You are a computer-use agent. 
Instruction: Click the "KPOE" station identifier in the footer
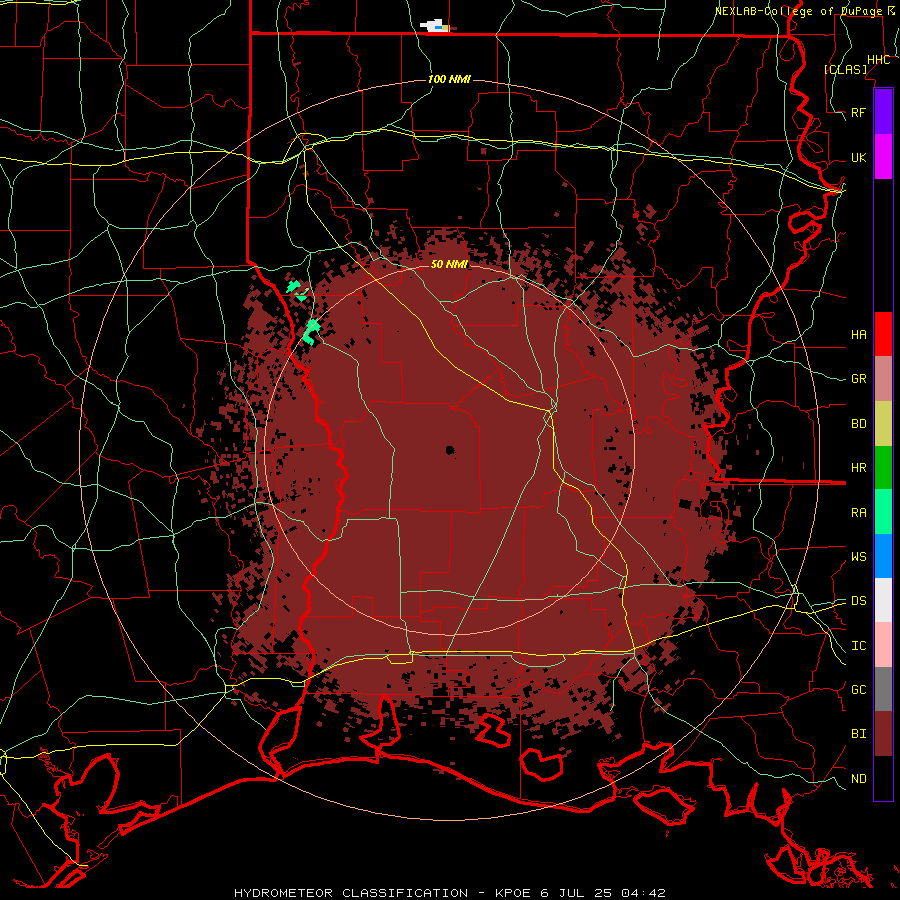click(x=514, y=893)
